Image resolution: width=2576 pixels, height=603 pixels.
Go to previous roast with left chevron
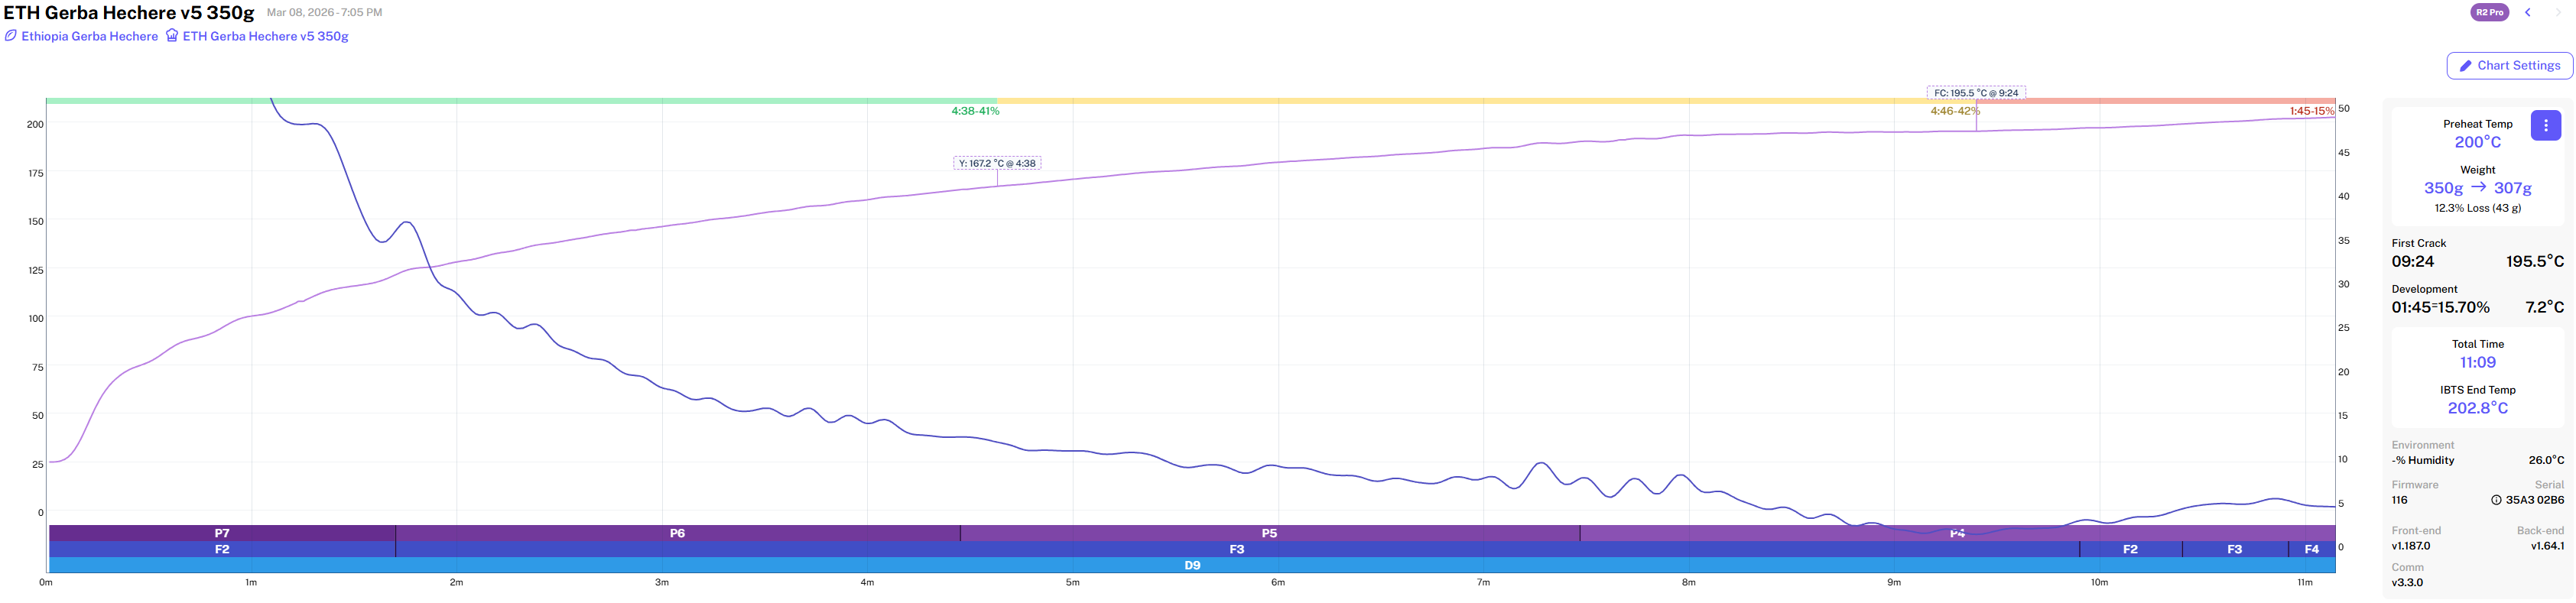[2527, 13]
